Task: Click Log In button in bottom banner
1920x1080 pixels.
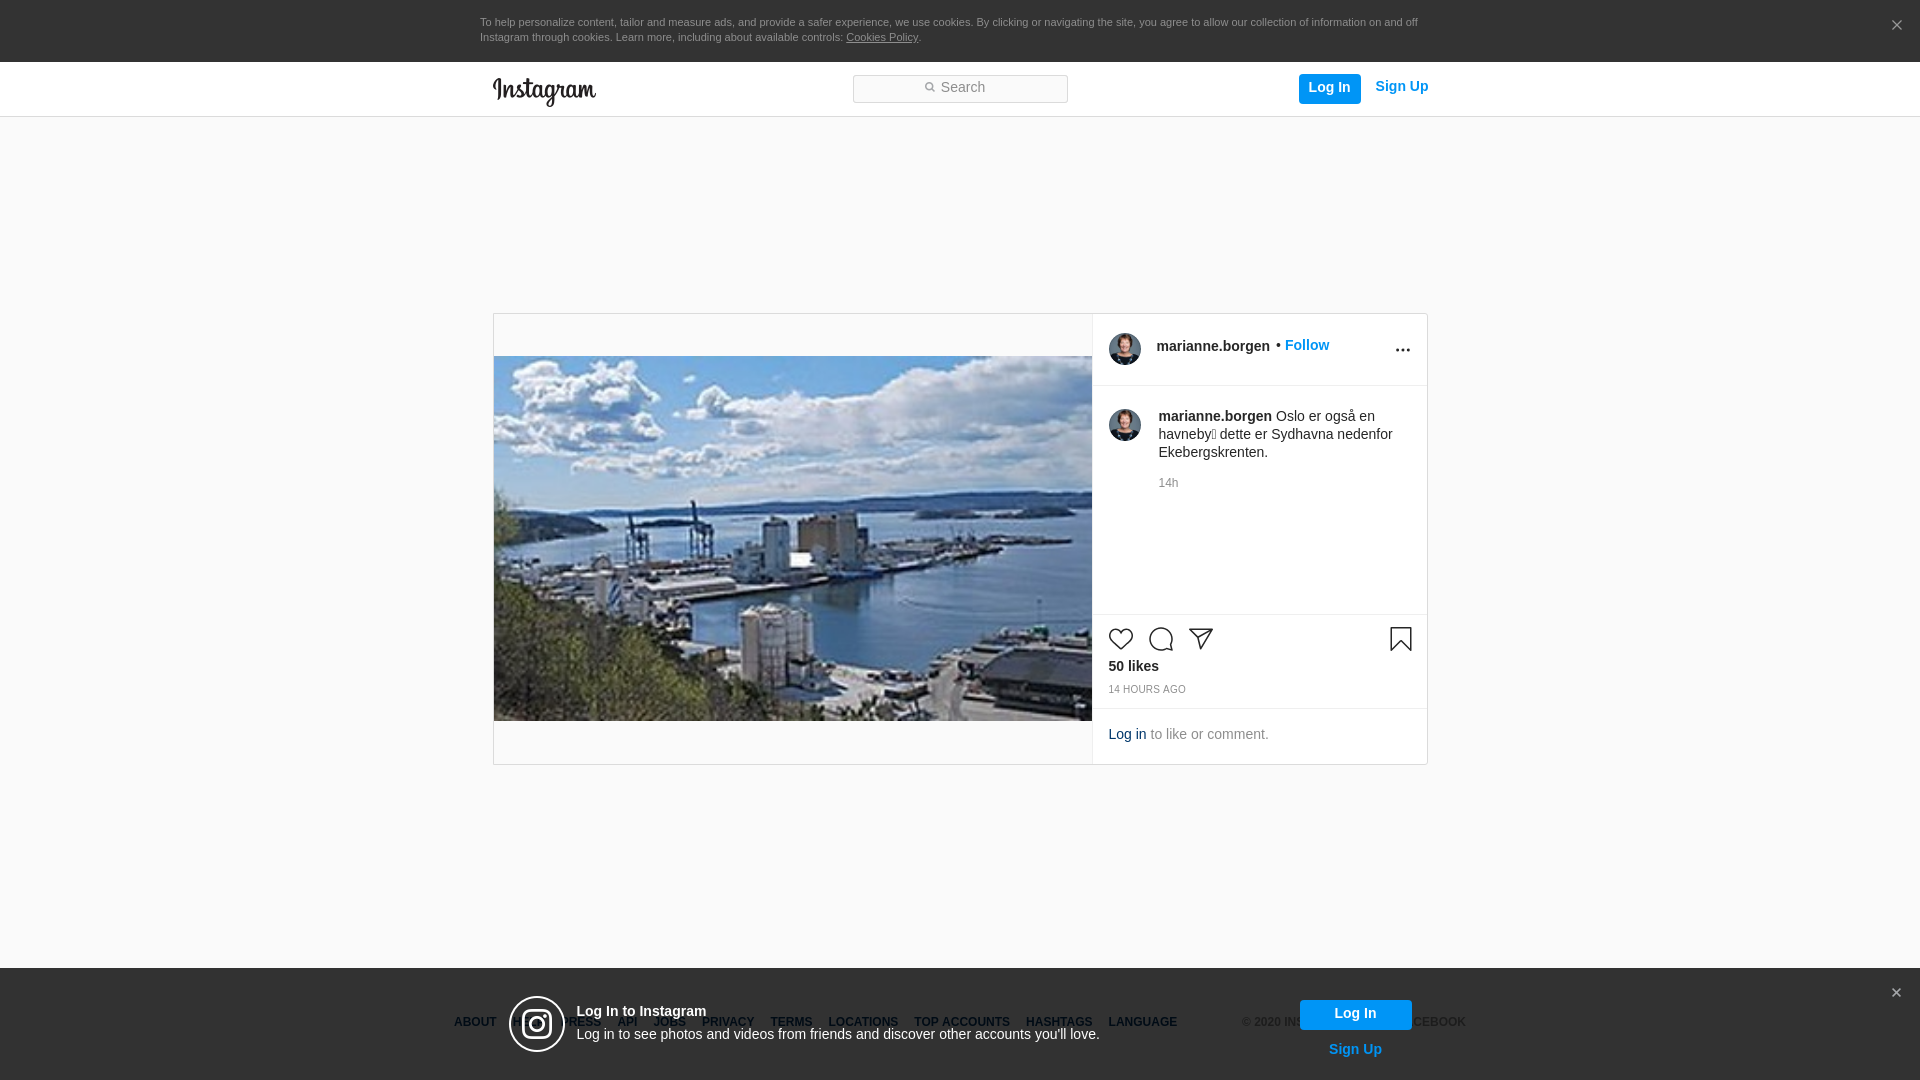Action: point(1355,1014)
